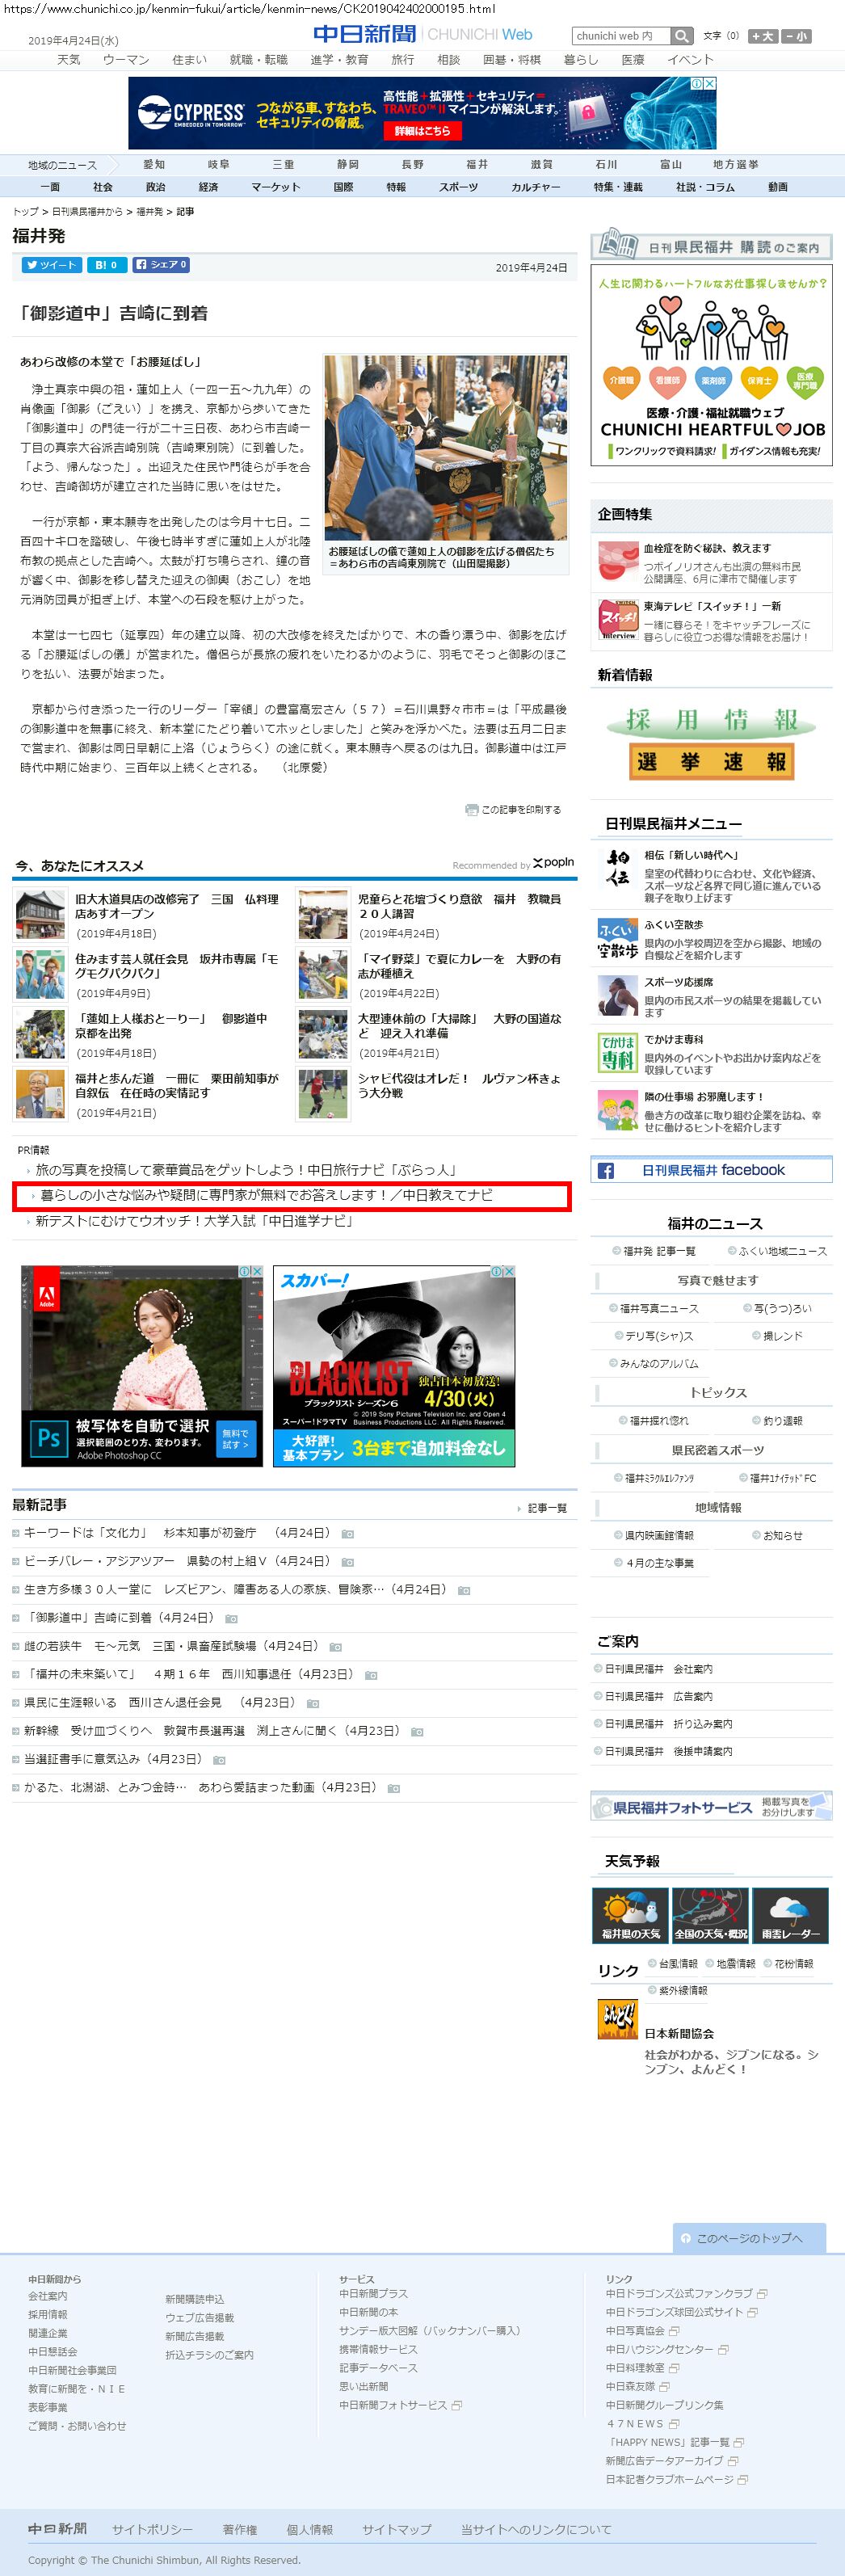Increase text size with 大 button
This screenshot has height=2576, width=845.
pyautogui.click(x=762, y=36)
